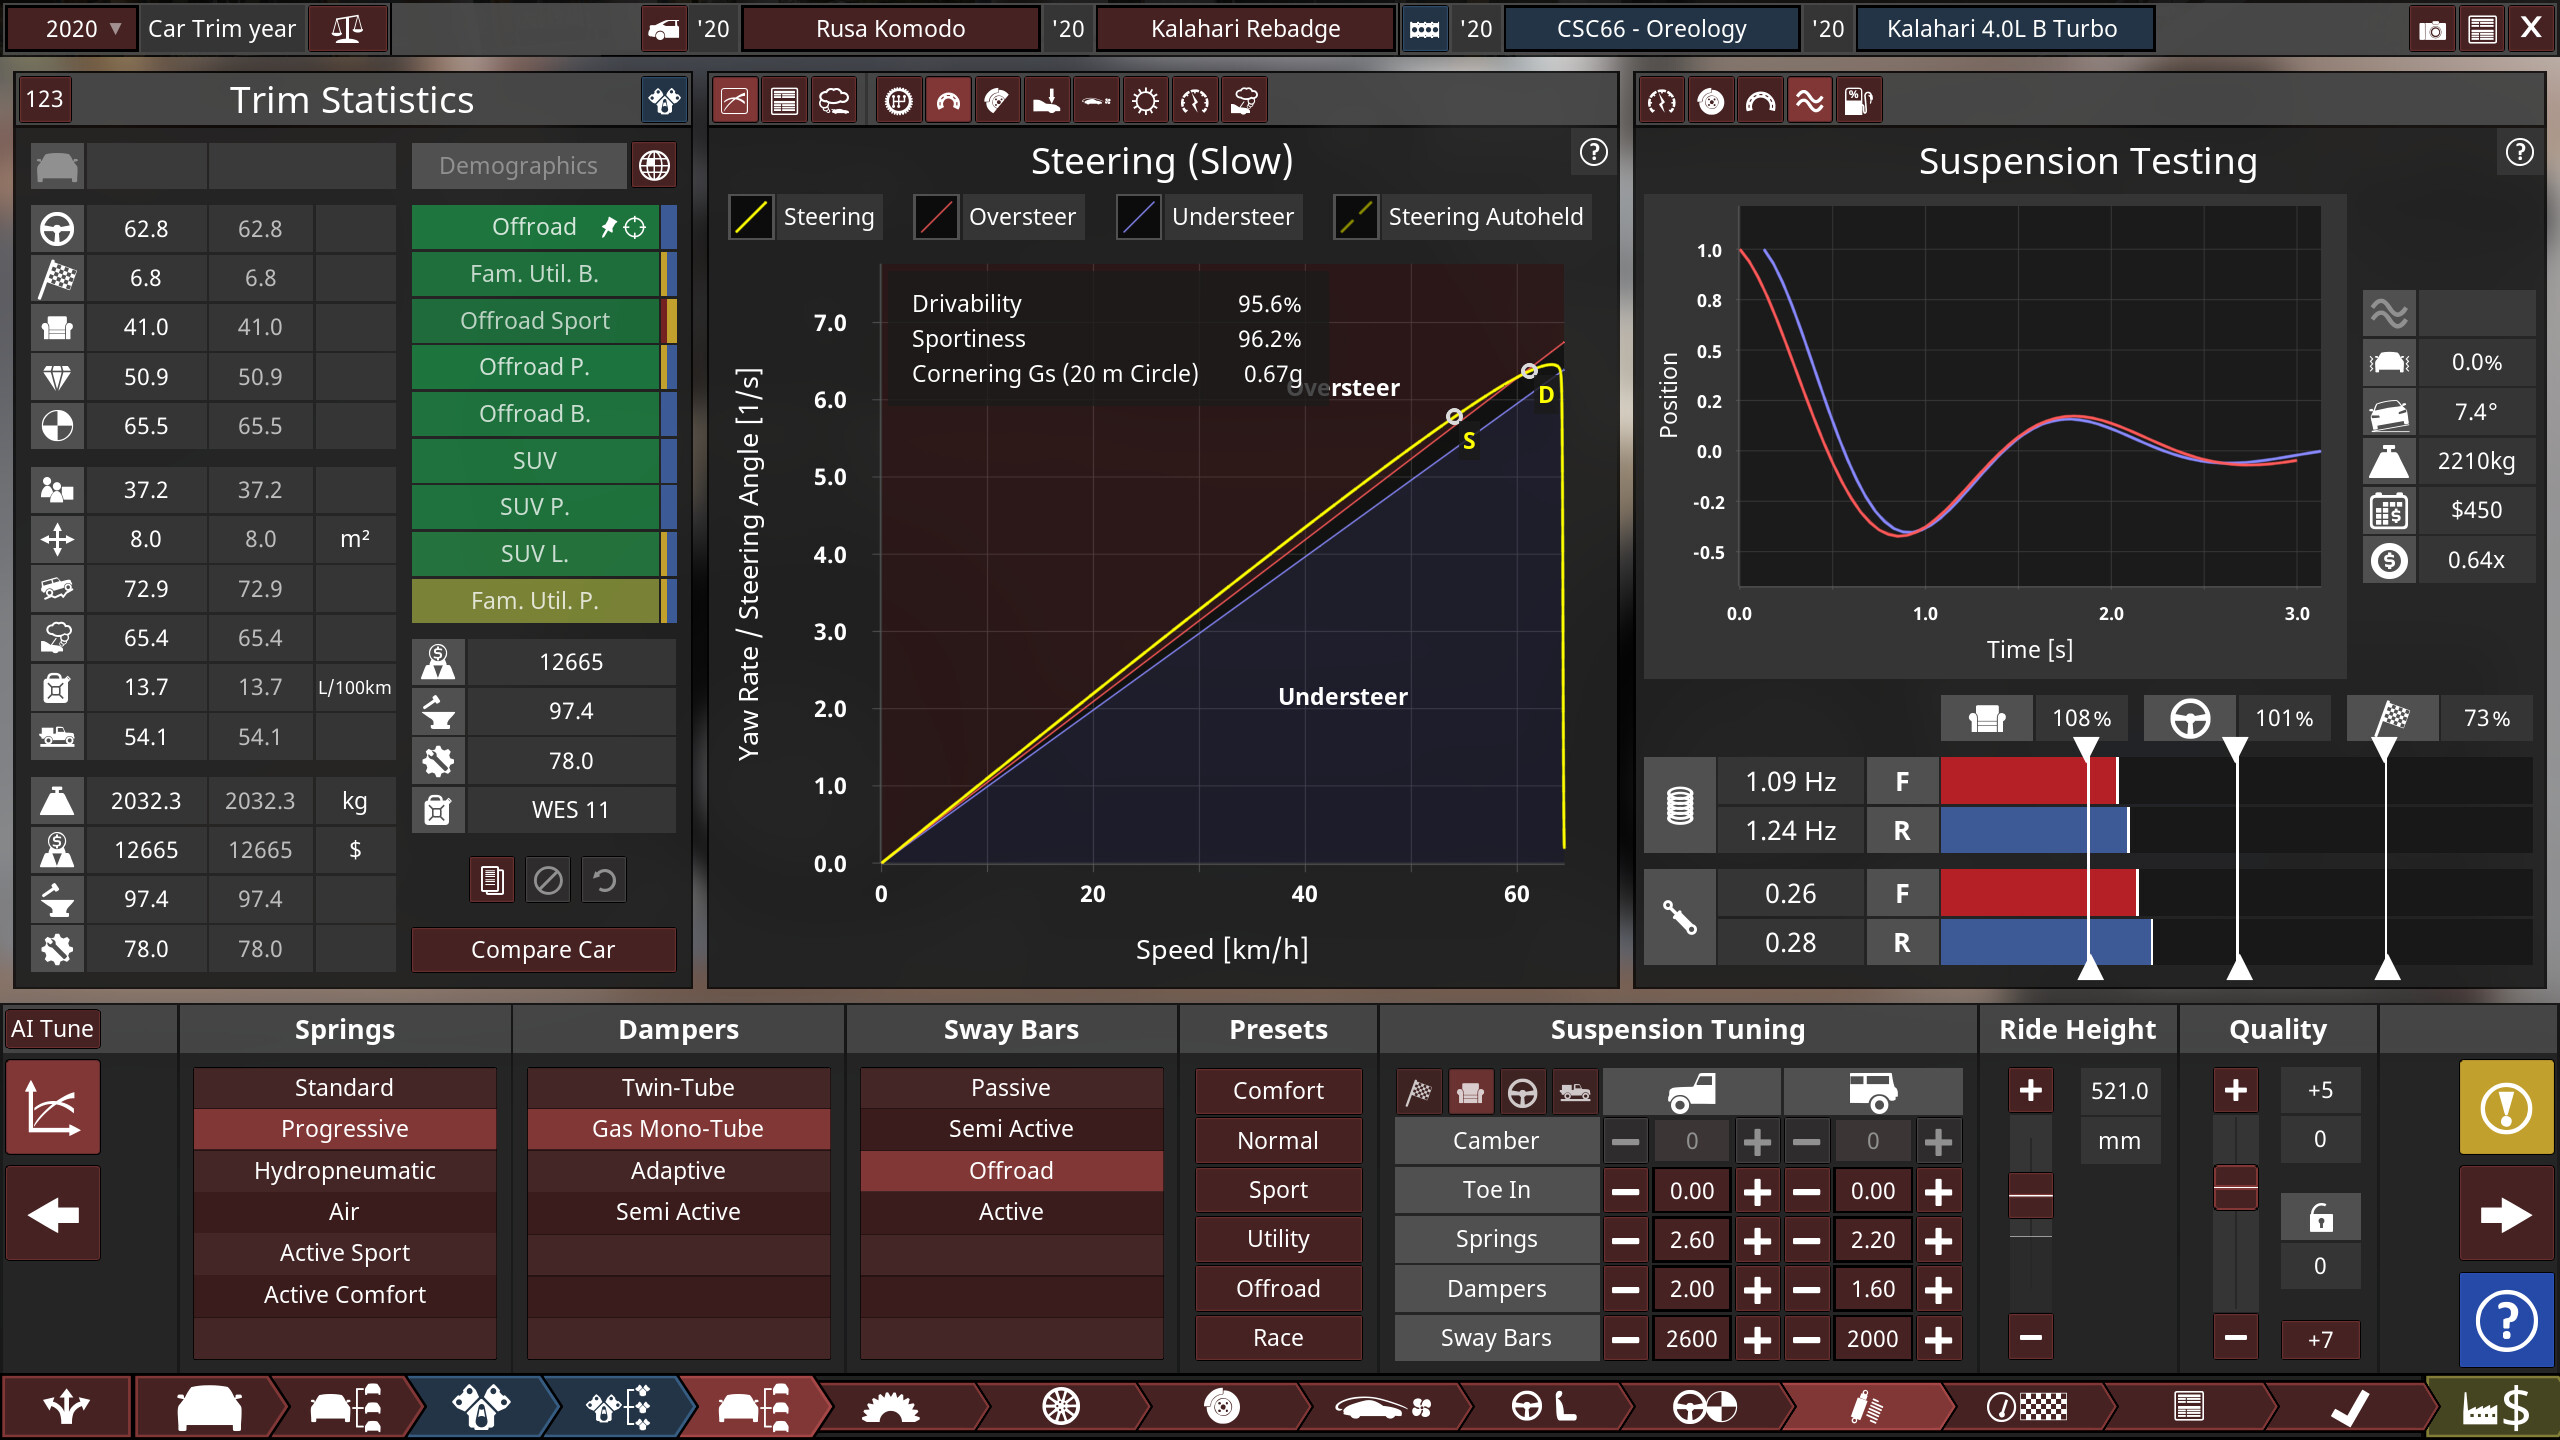
Task: Click the Compare Car button
Action: point(544,949)
